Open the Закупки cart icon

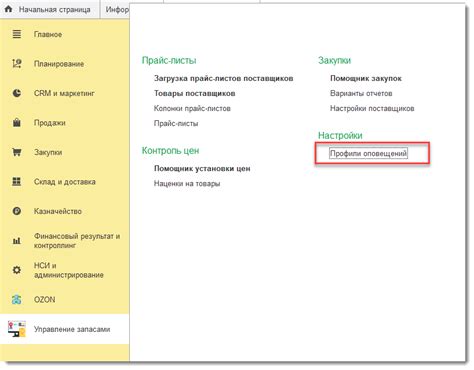point(17,152)
